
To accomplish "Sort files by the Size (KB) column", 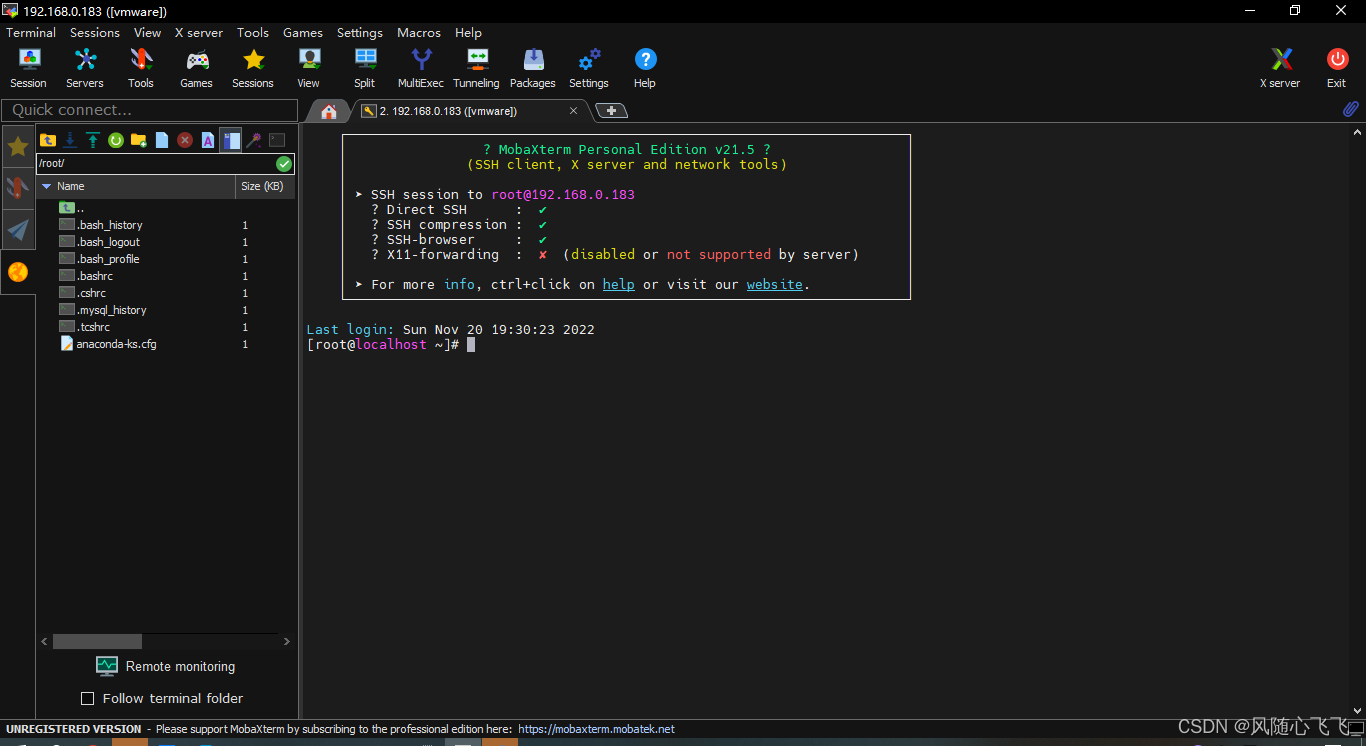I will coord(265,186).
